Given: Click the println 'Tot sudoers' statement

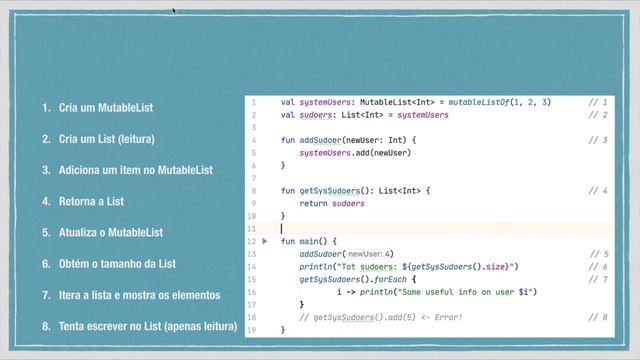Looking at the screenshot, I should coord(409,267).
